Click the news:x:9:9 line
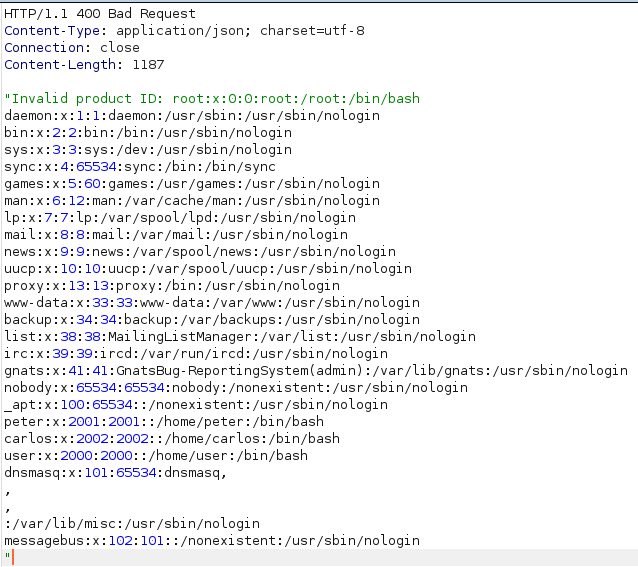 (200, 252)
